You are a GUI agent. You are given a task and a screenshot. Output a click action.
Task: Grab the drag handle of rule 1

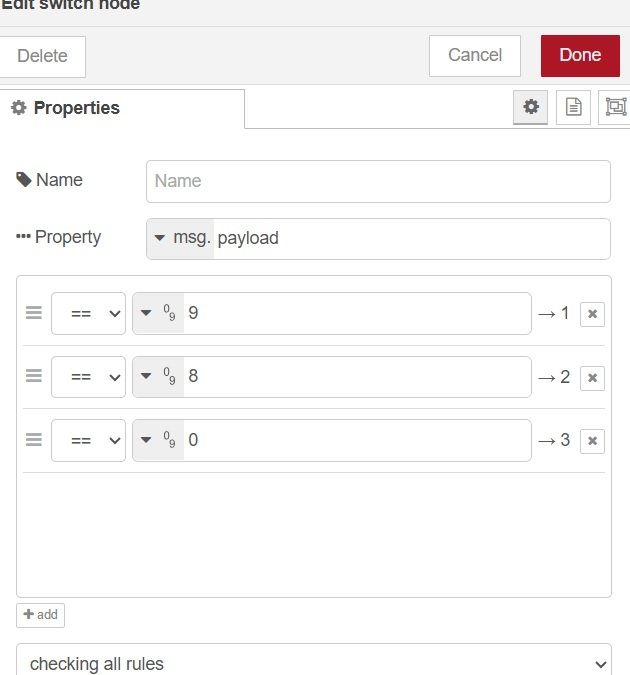coord(34,313)
